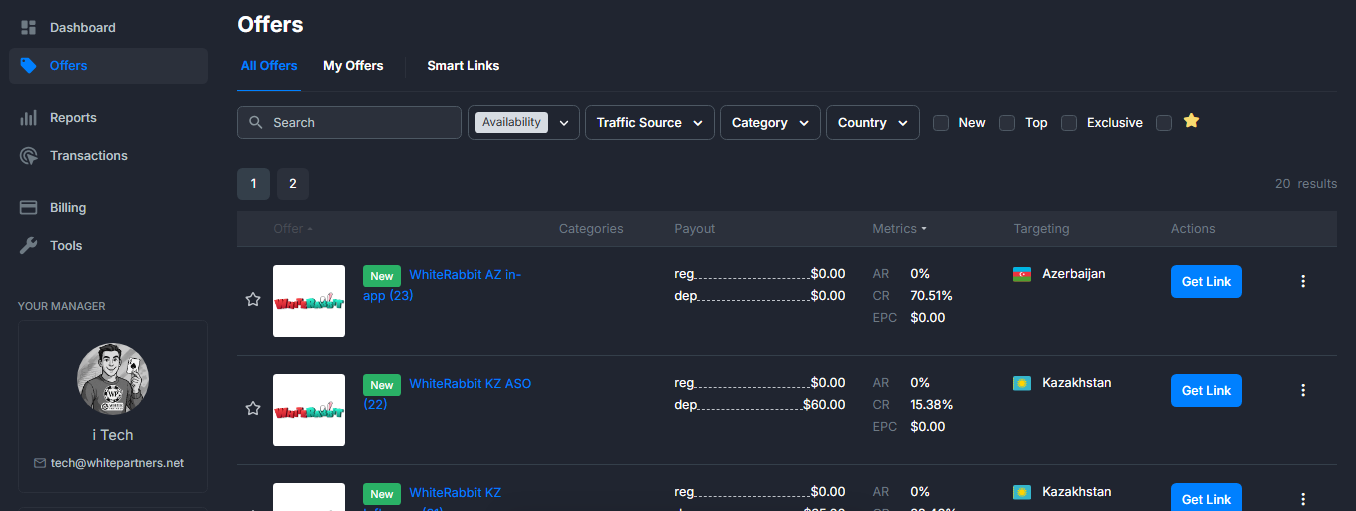Open Tools in the sidebar
Viewport: 1356px width, 511px height.
coord(108,245)
